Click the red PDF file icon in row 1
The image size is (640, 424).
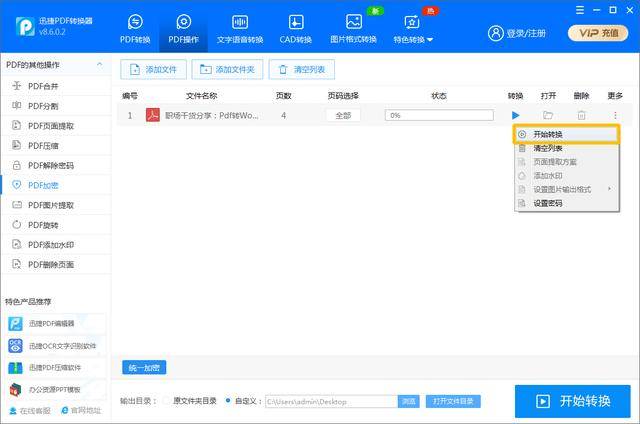point(153,115)
